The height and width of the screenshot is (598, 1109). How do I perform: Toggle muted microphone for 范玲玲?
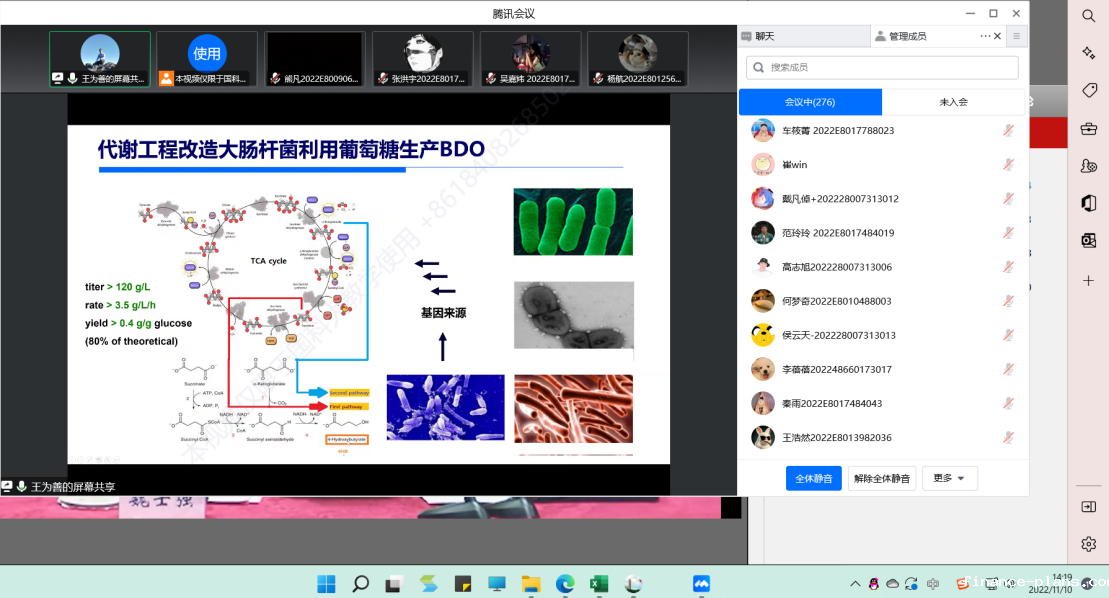[1009, 233]
